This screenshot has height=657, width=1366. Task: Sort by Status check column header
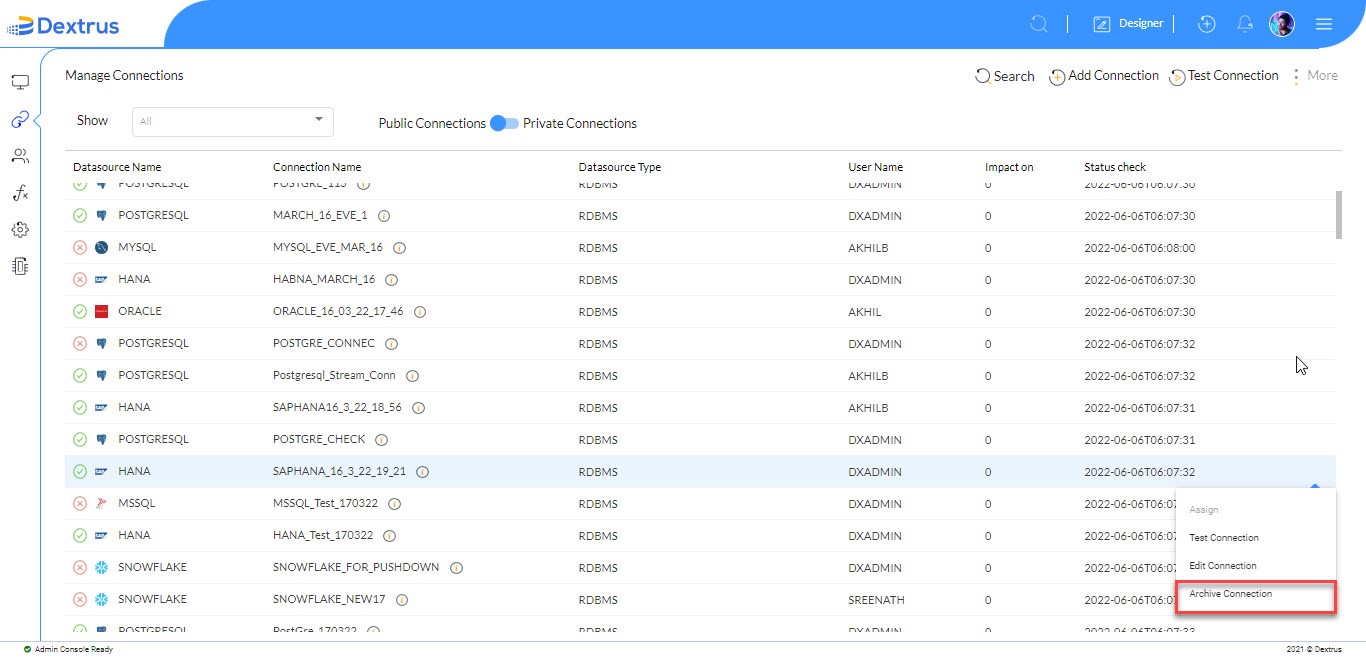(1115, 167)
